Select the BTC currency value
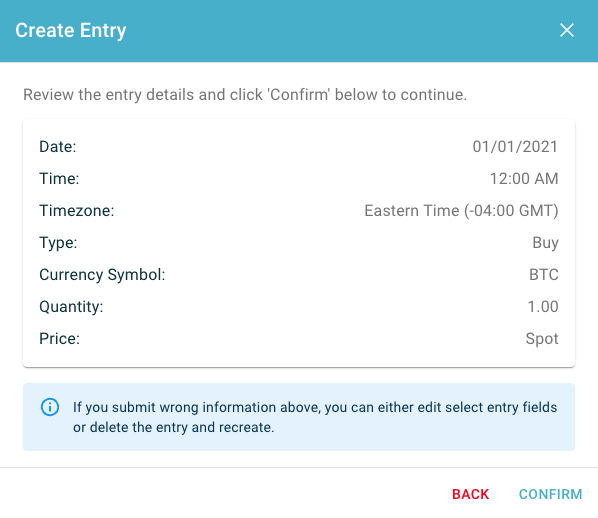The image size is (598, 518). point(544,275)
